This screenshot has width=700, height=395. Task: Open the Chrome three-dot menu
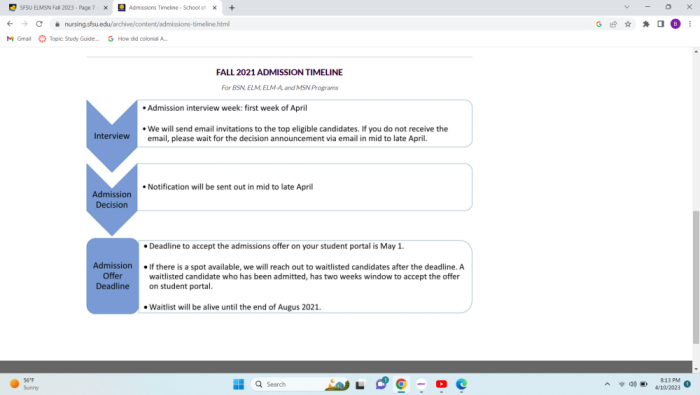[690, 24]
